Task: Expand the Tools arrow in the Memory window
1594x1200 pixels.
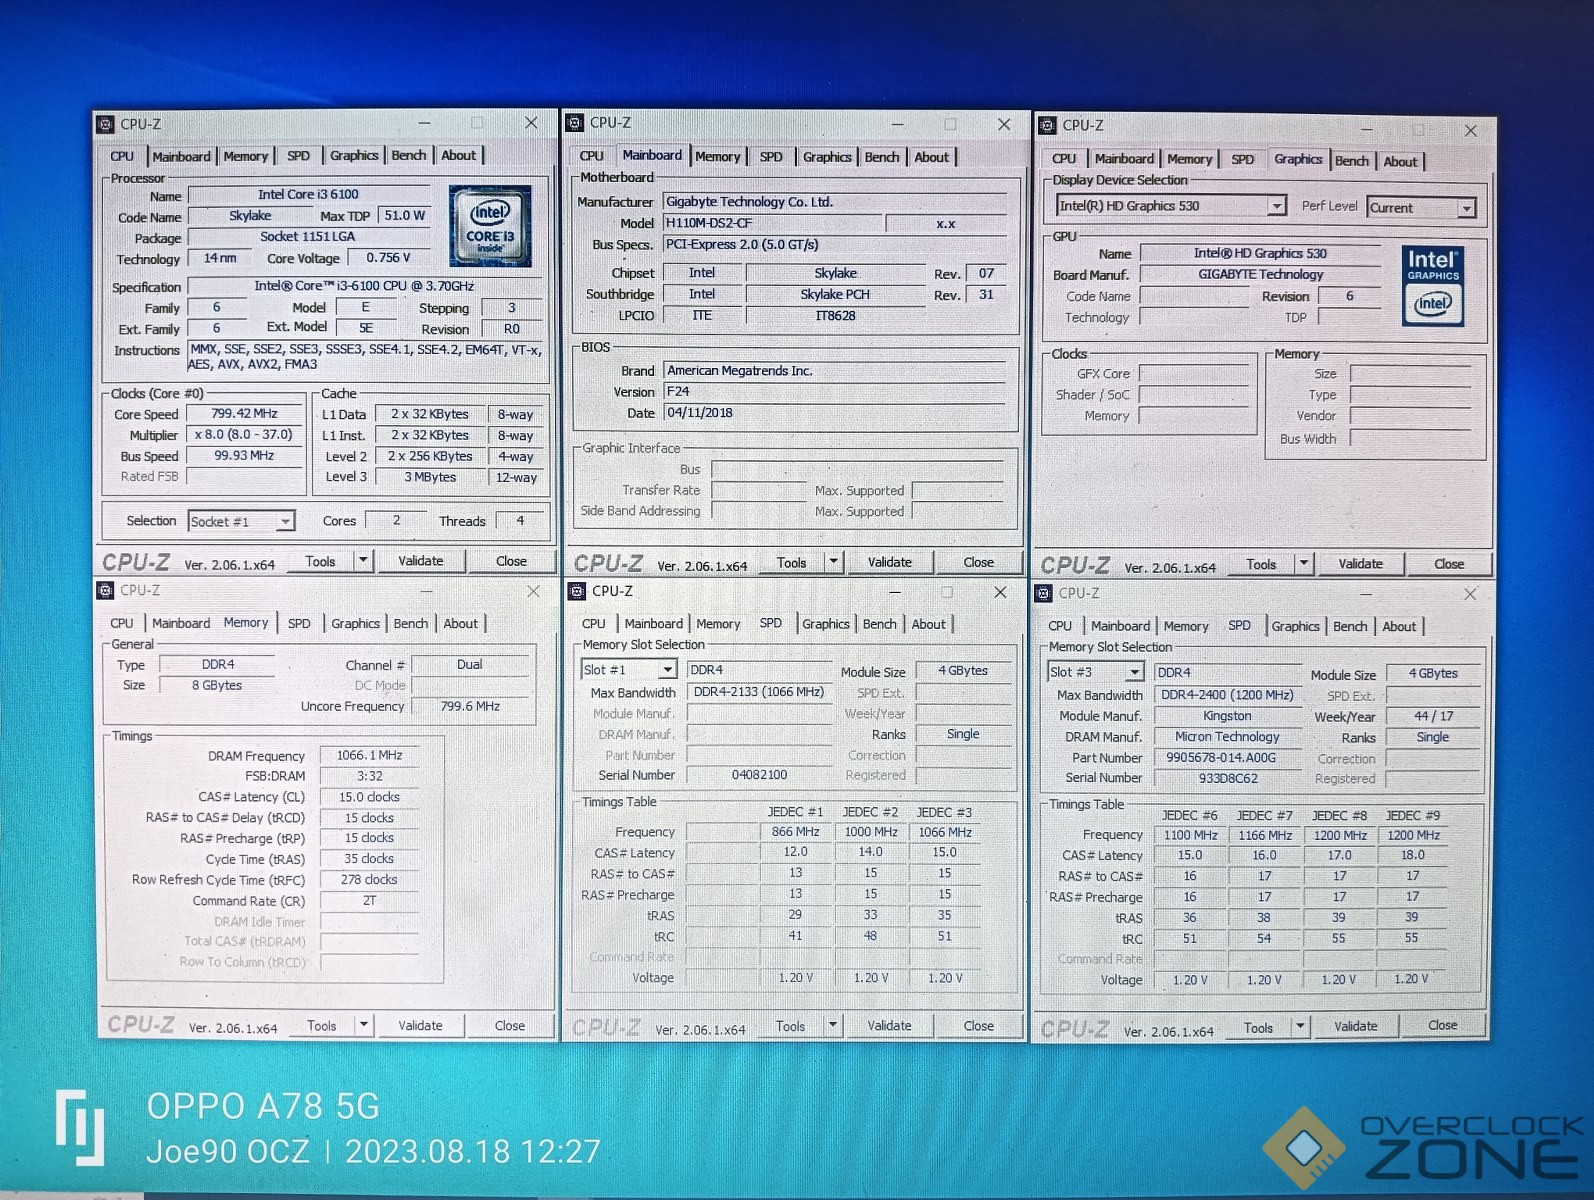Action: tap(364, 1025)
